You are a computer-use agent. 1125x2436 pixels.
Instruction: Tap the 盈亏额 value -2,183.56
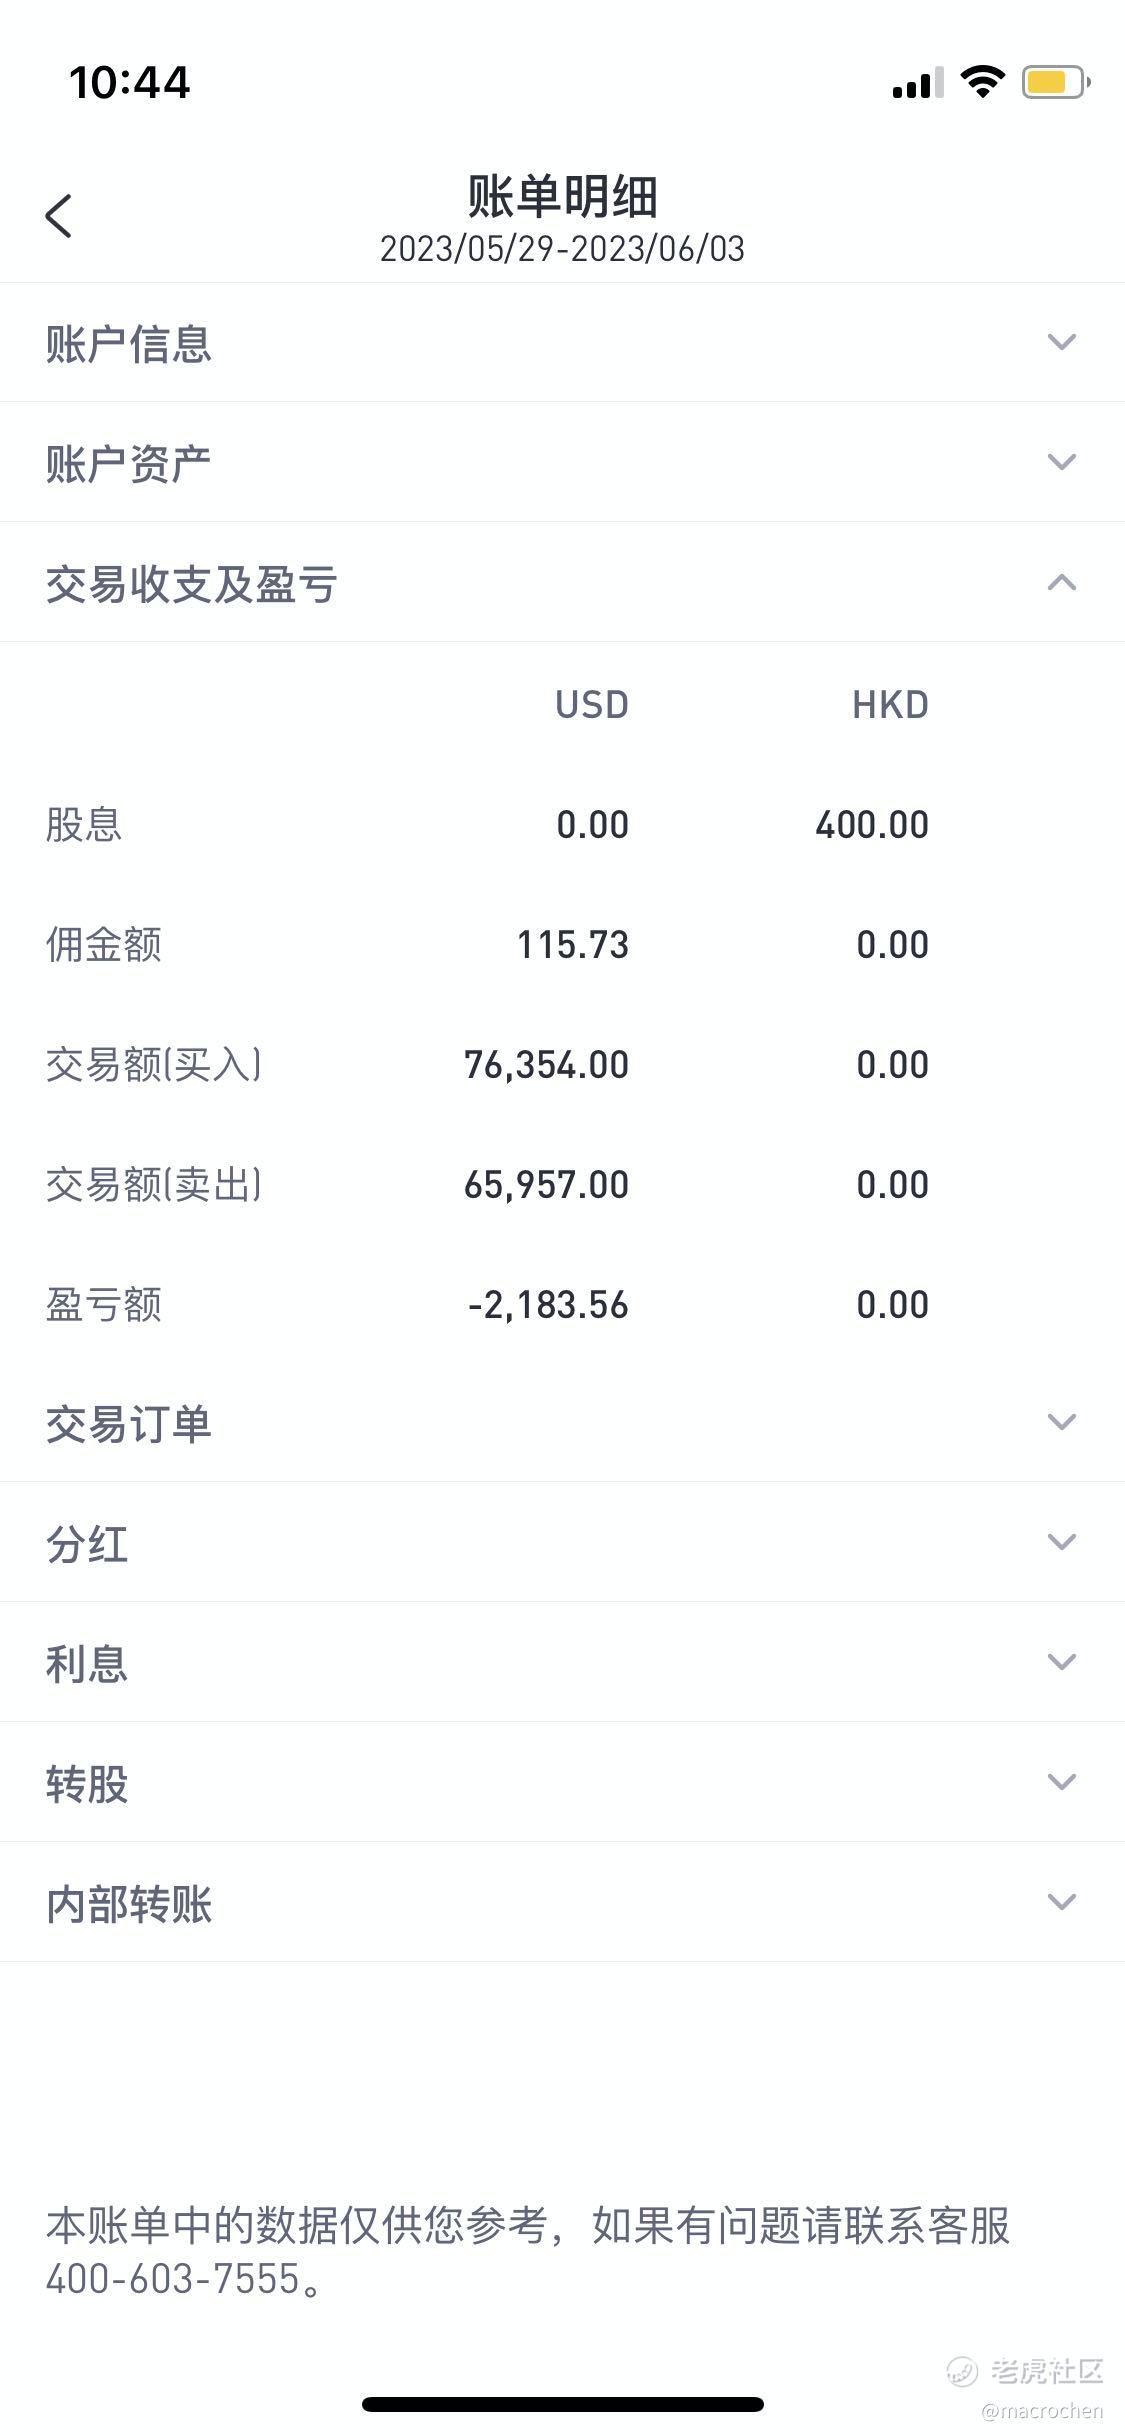tap(548, 1305)
